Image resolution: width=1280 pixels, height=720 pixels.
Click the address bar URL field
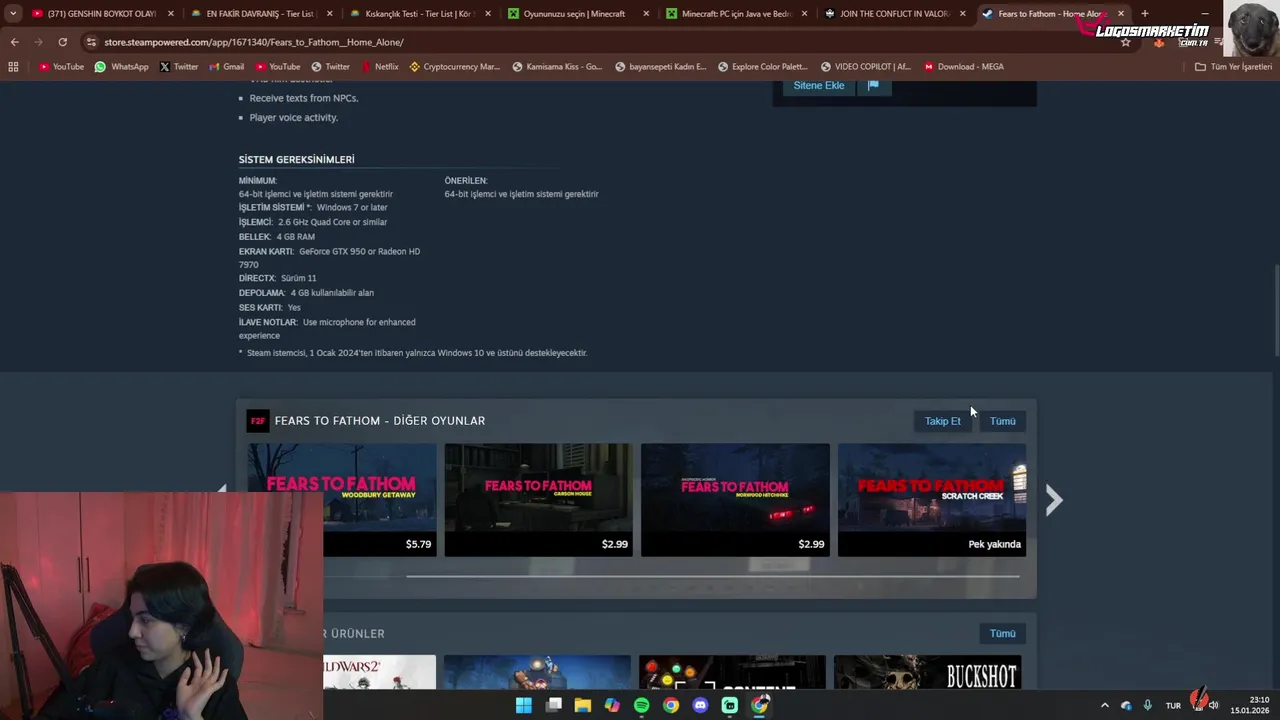pyautogui.click(x=600, y=42)
